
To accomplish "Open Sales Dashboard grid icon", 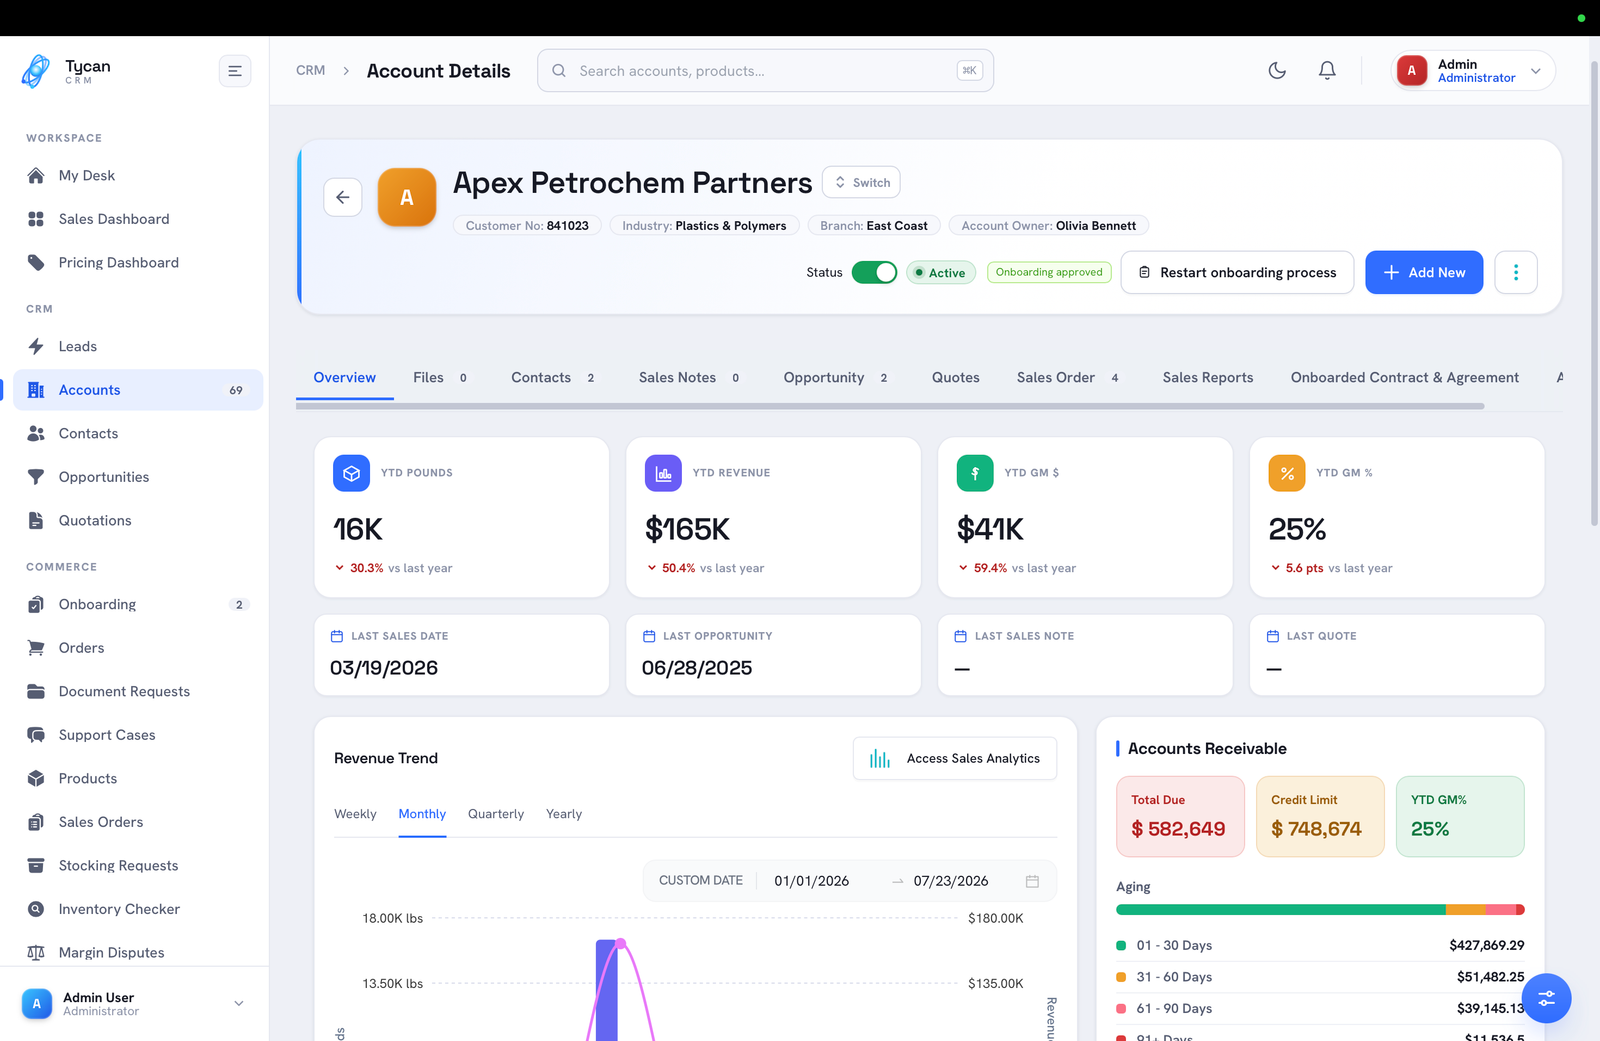I will (x=36, y=219).
